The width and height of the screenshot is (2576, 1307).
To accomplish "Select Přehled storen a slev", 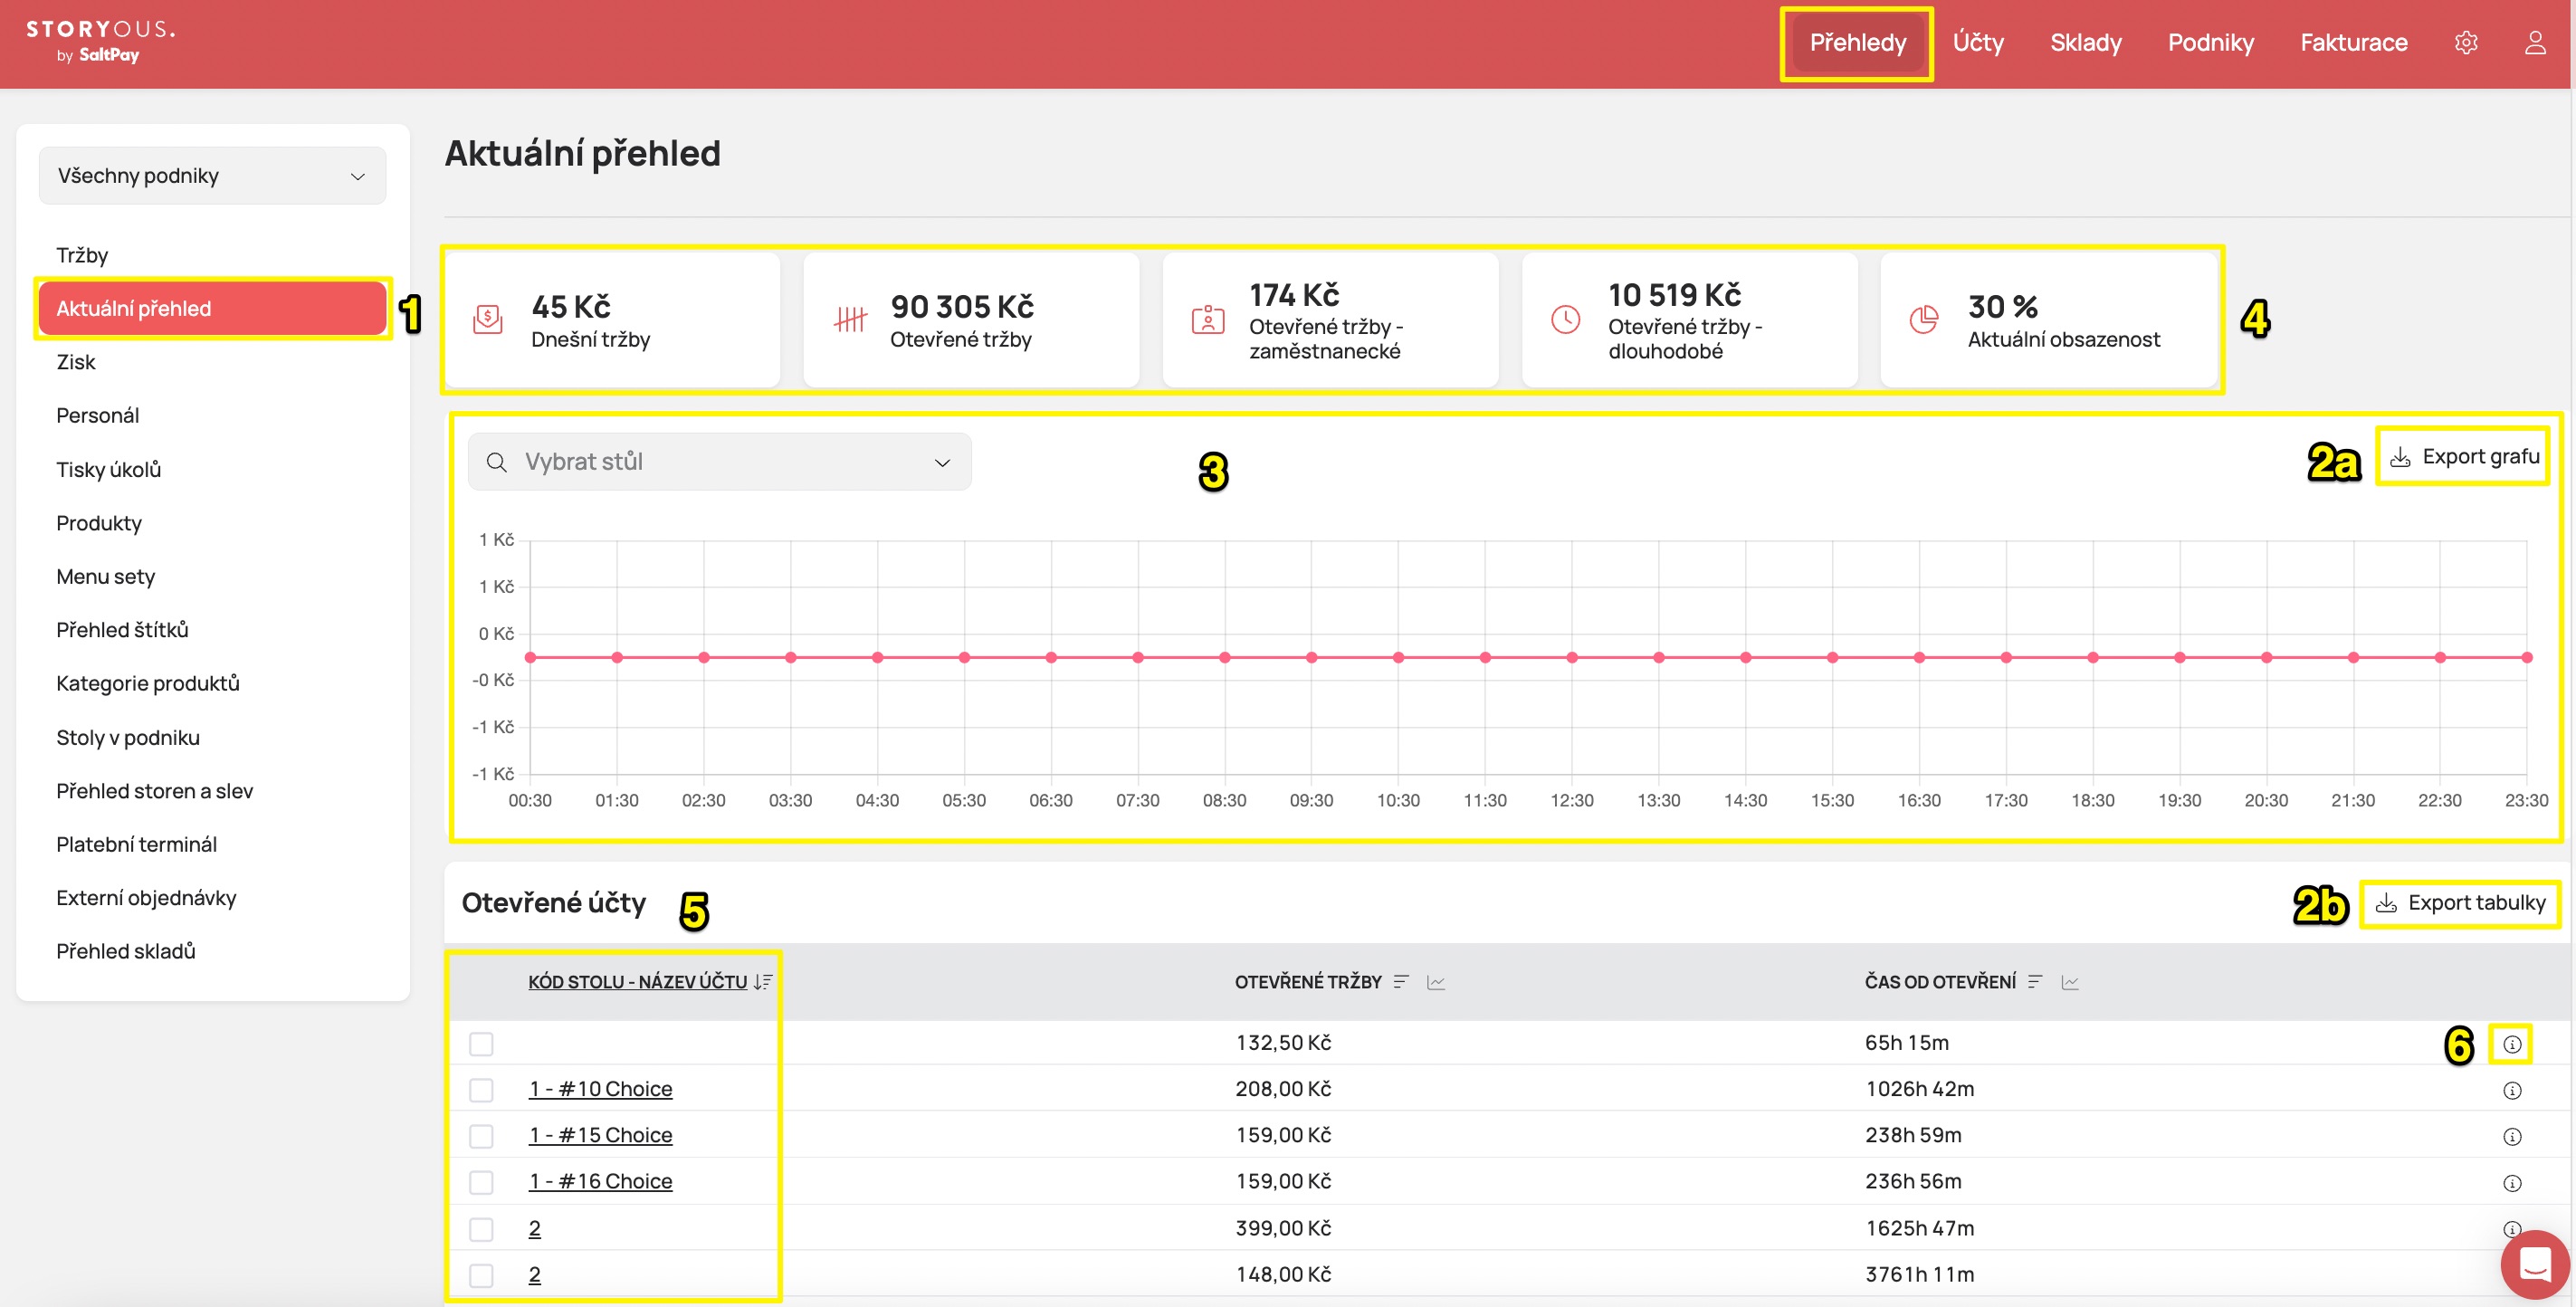I will click(x=154, y=791).
